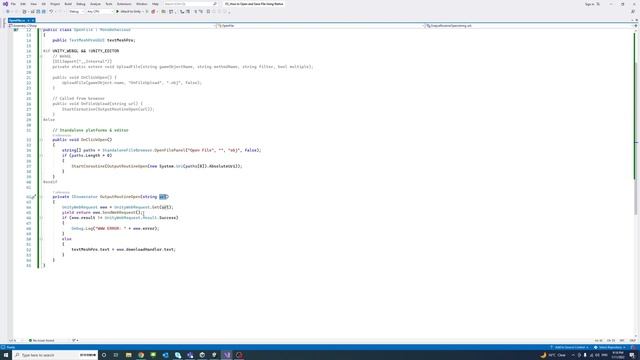Click the Visual Studio logo icon
This screenshot has width=640, height=360.
pos(5,4)
